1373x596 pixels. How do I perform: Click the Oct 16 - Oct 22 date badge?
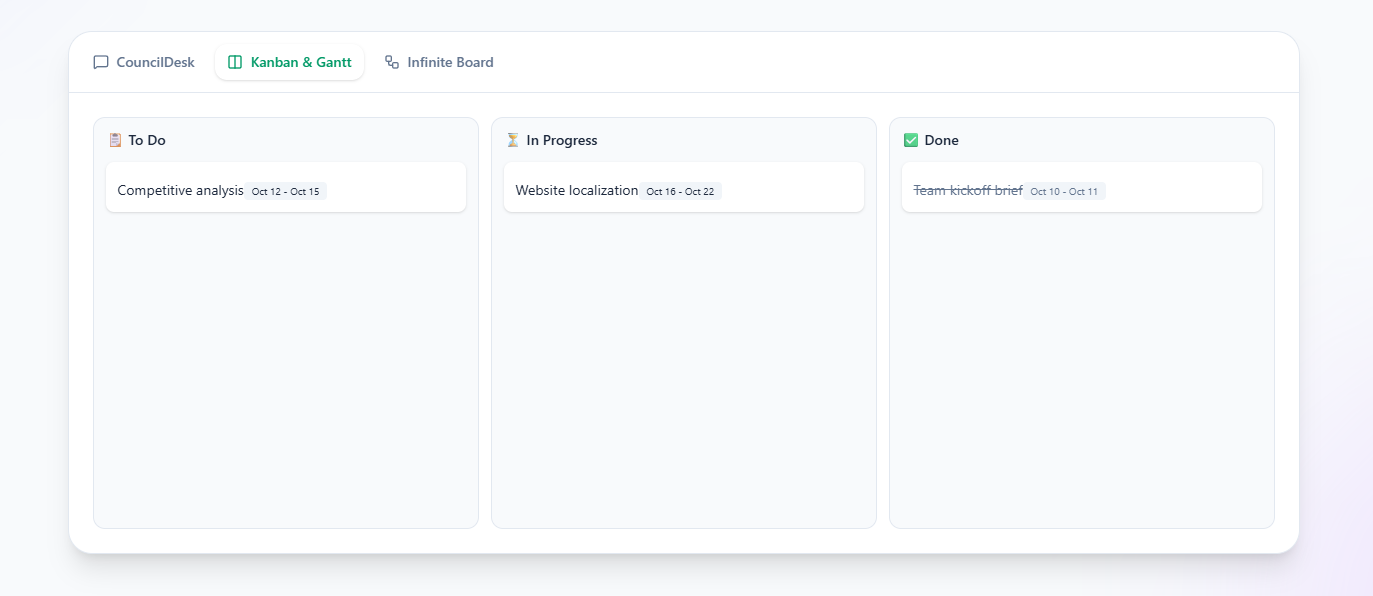coord(680,191)
